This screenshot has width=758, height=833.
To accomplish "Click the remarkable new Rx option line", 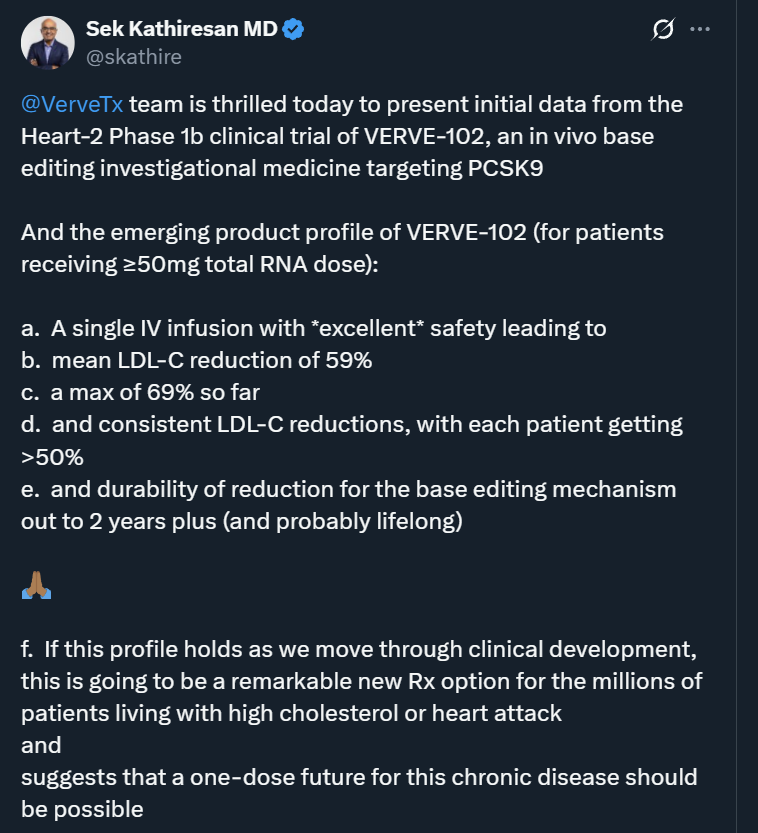I will click(362, 682).
